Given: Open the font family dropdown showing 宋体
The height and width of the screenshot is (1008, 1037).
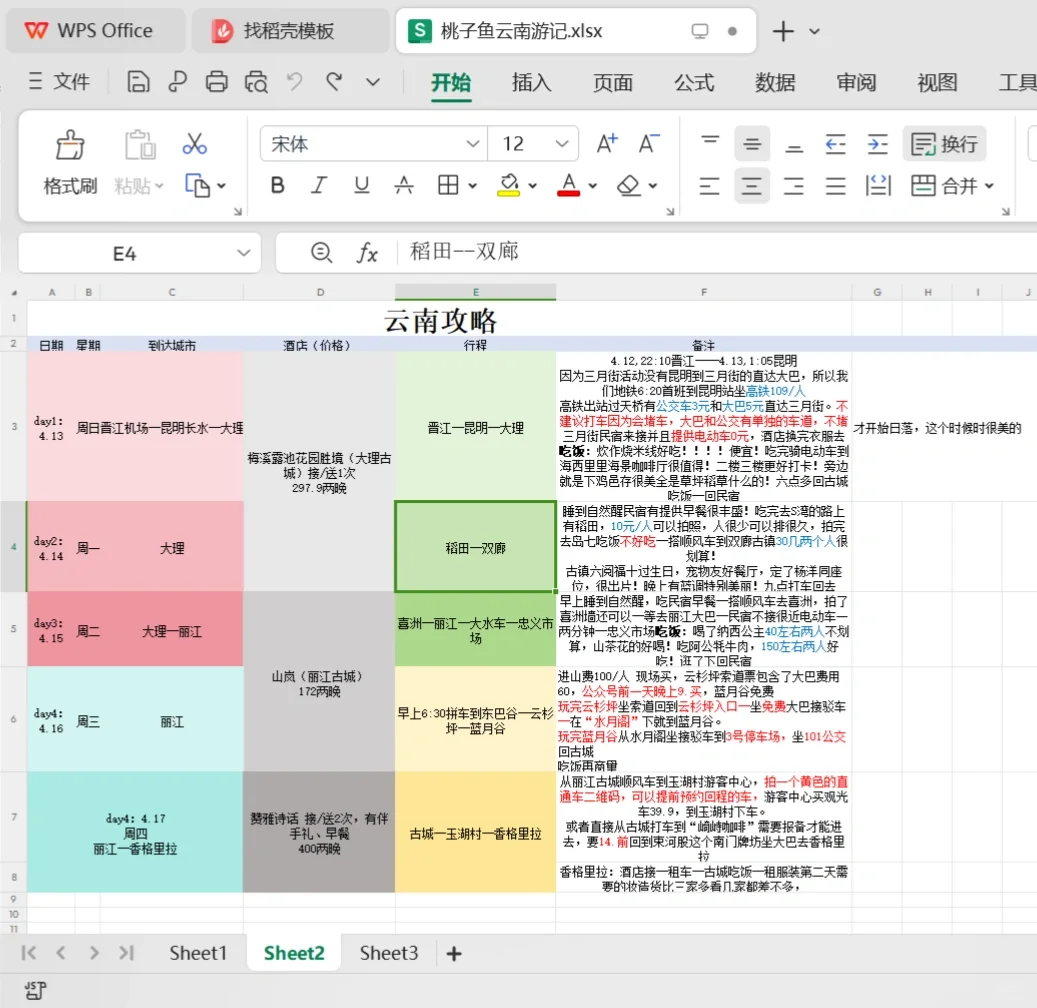Looking at the screenshot, I should (471, 143).
